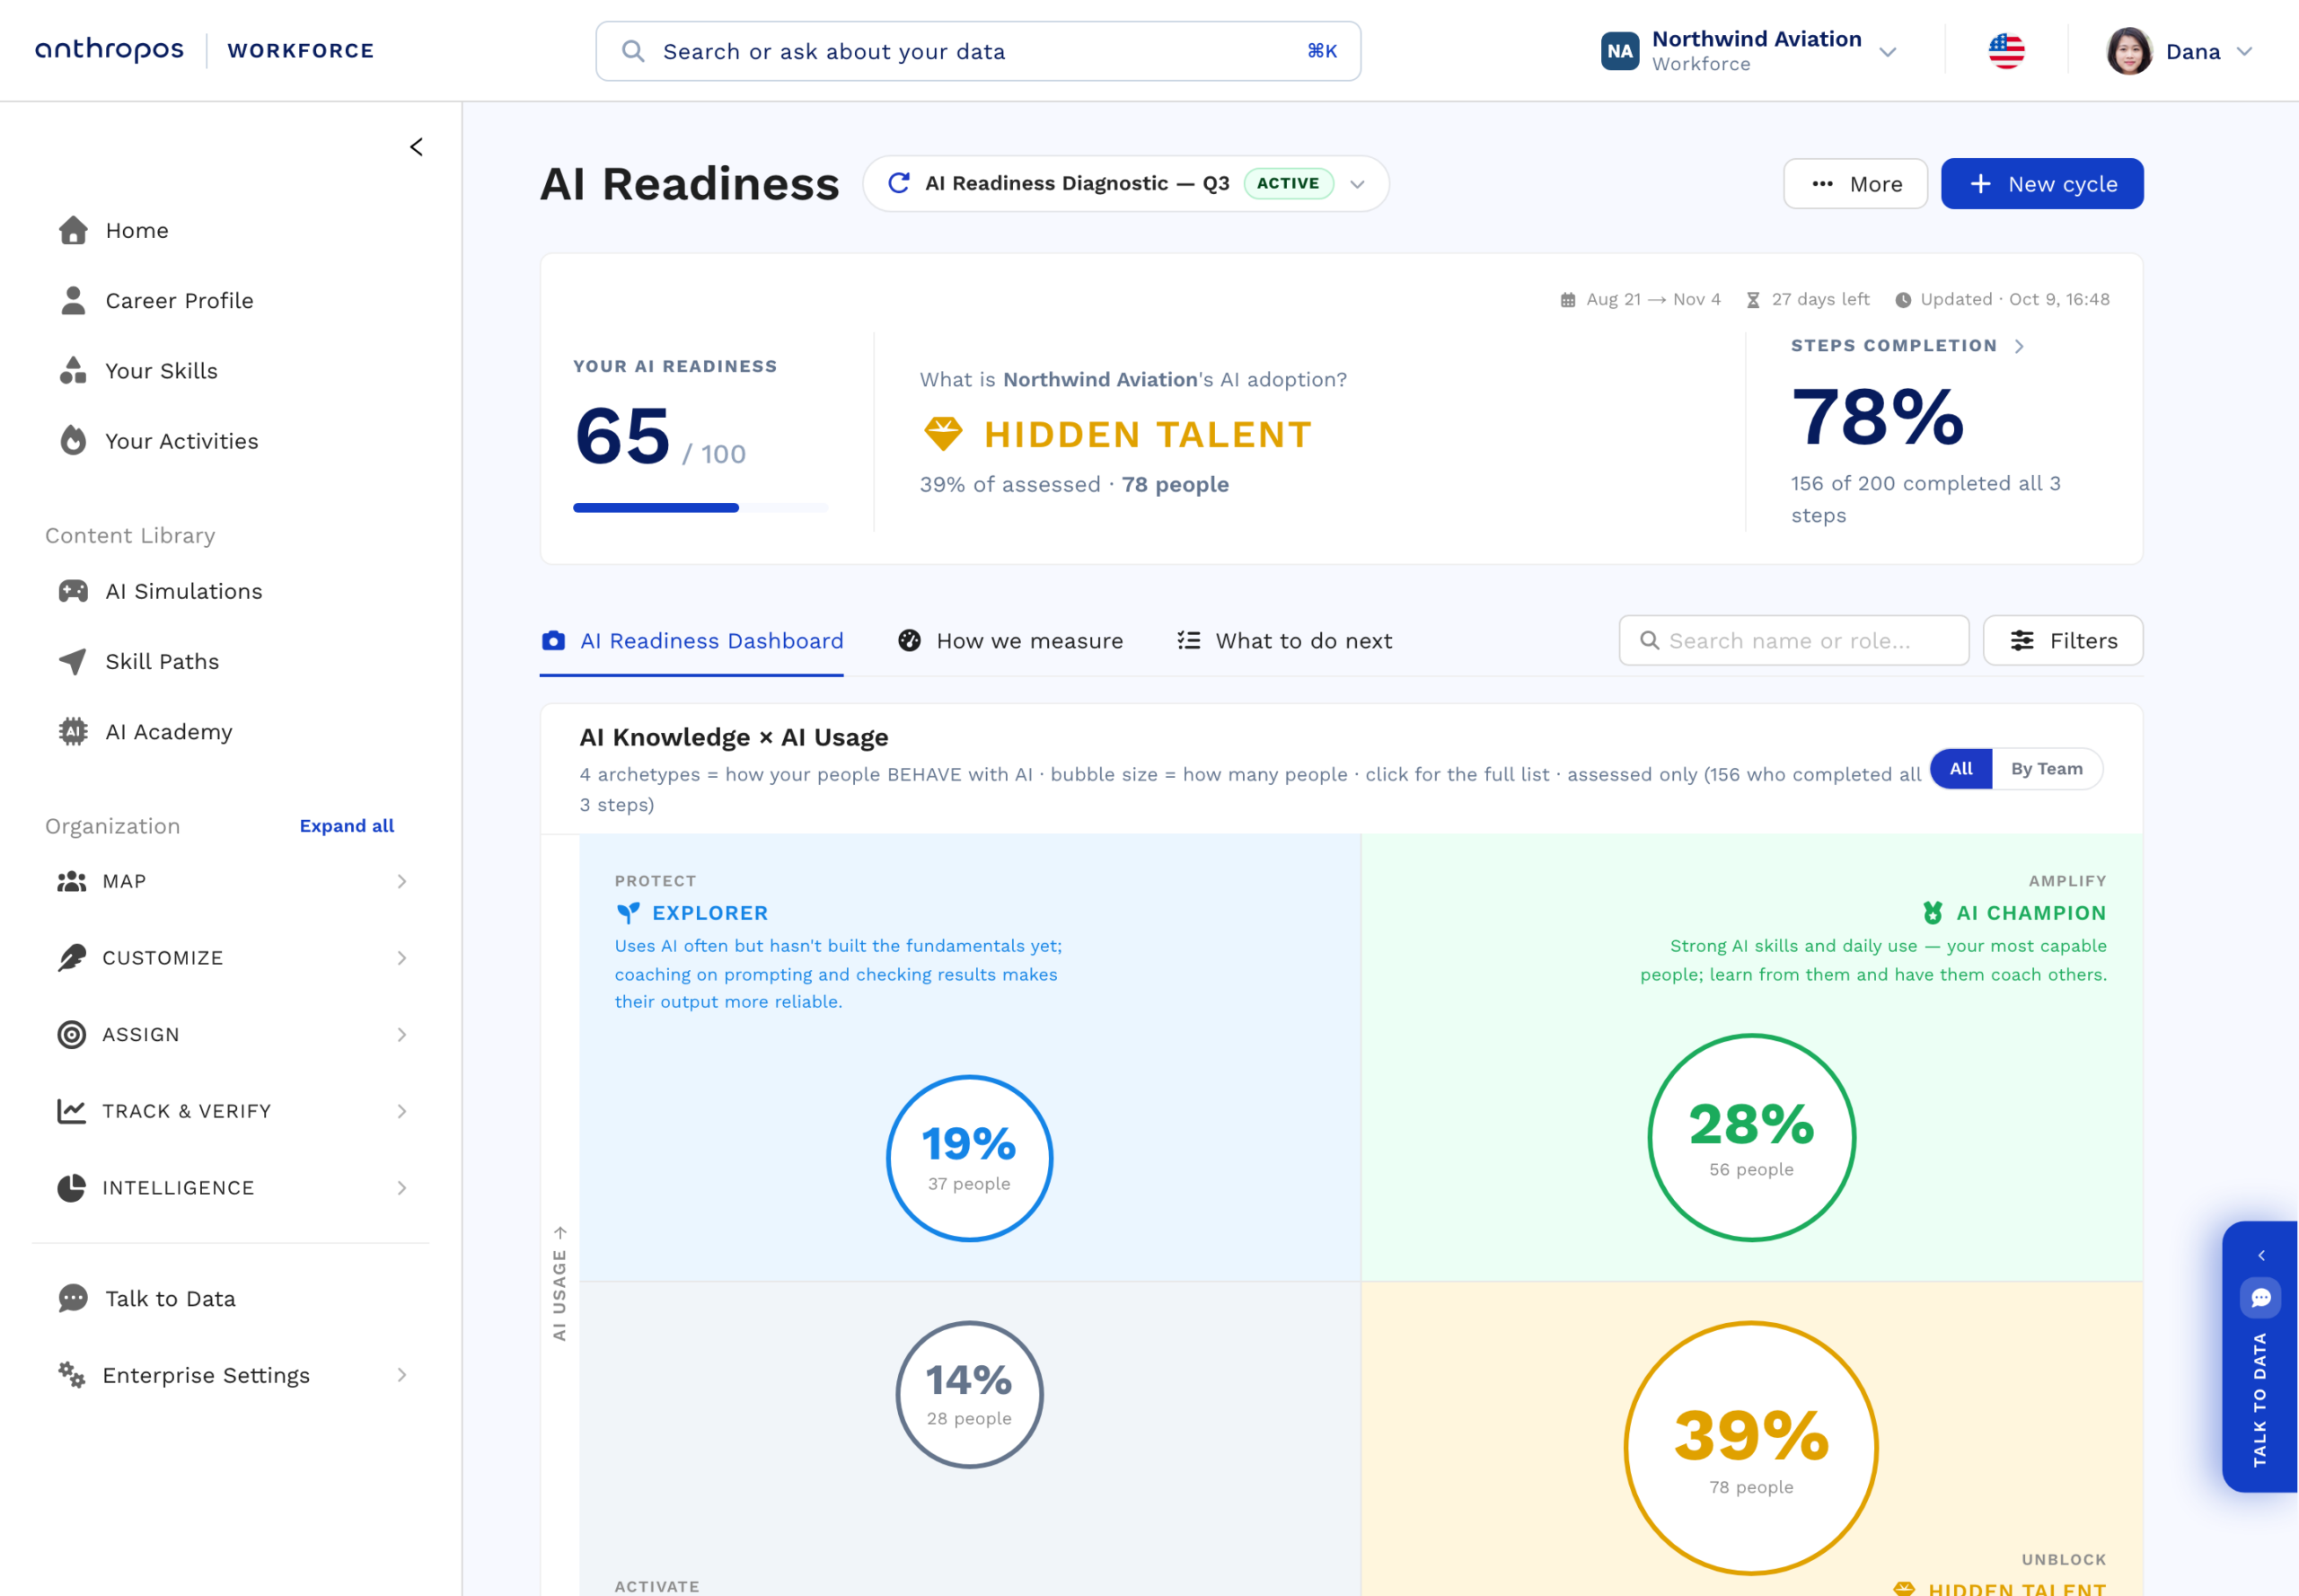Click the Skill Paths paper plane icon
The image size is (2299, 1596).
click(73, 661)
